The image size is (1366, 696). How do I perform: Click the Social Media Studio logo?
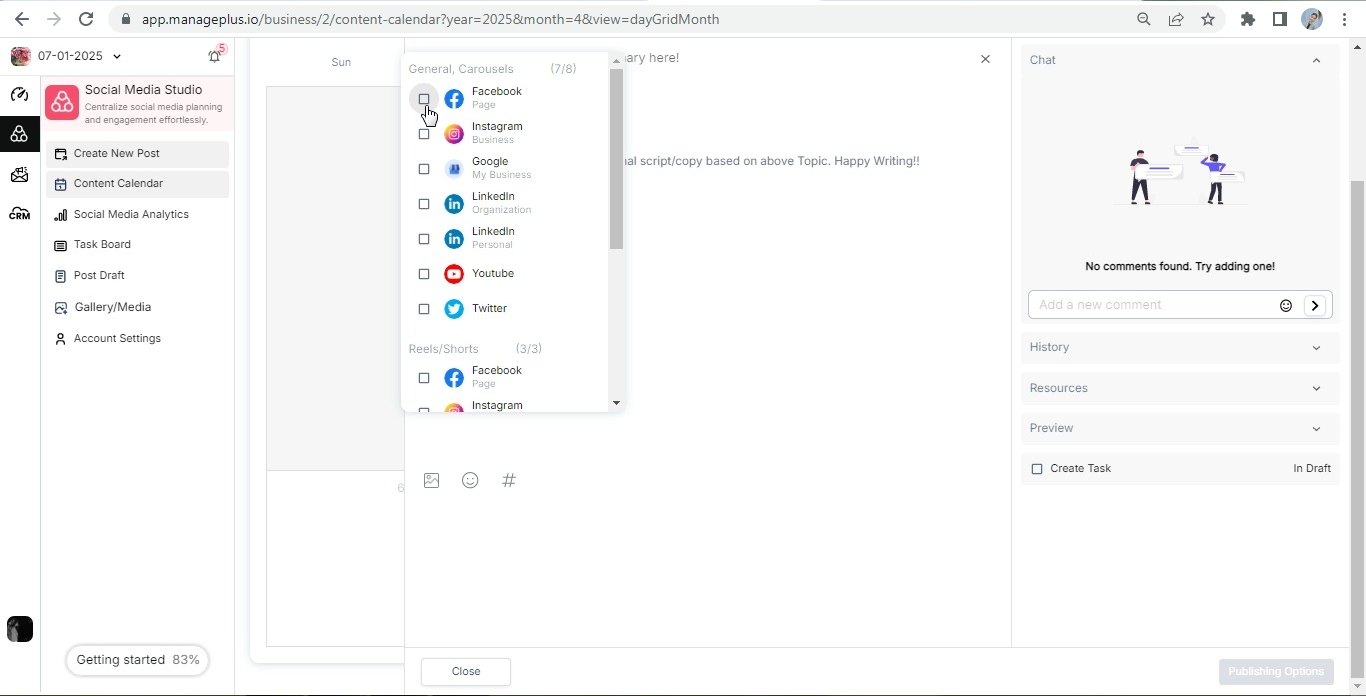(x=62, y=102)
